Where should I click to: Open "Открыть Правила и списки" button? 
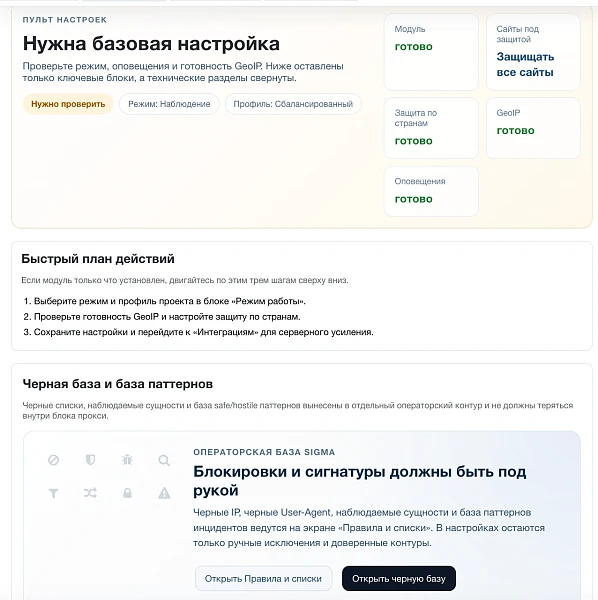click(263, 579)
